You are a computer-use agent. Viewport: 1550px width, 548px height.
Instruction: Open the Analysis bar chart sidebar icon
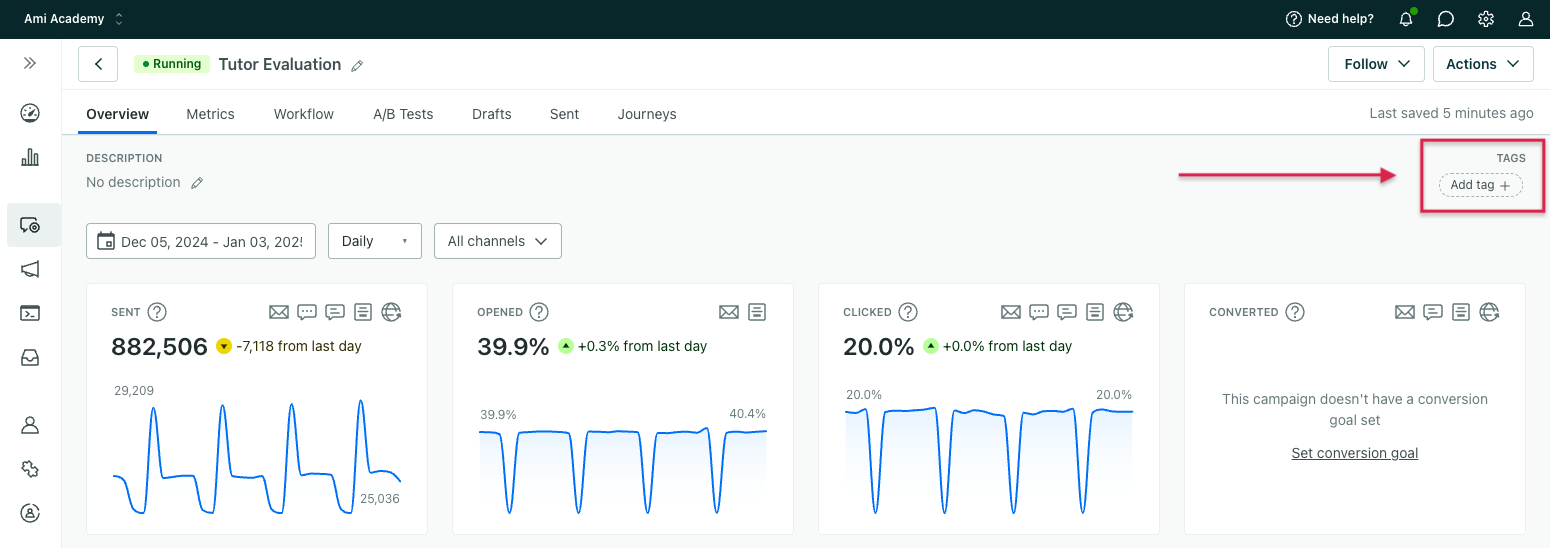(30, 157)
